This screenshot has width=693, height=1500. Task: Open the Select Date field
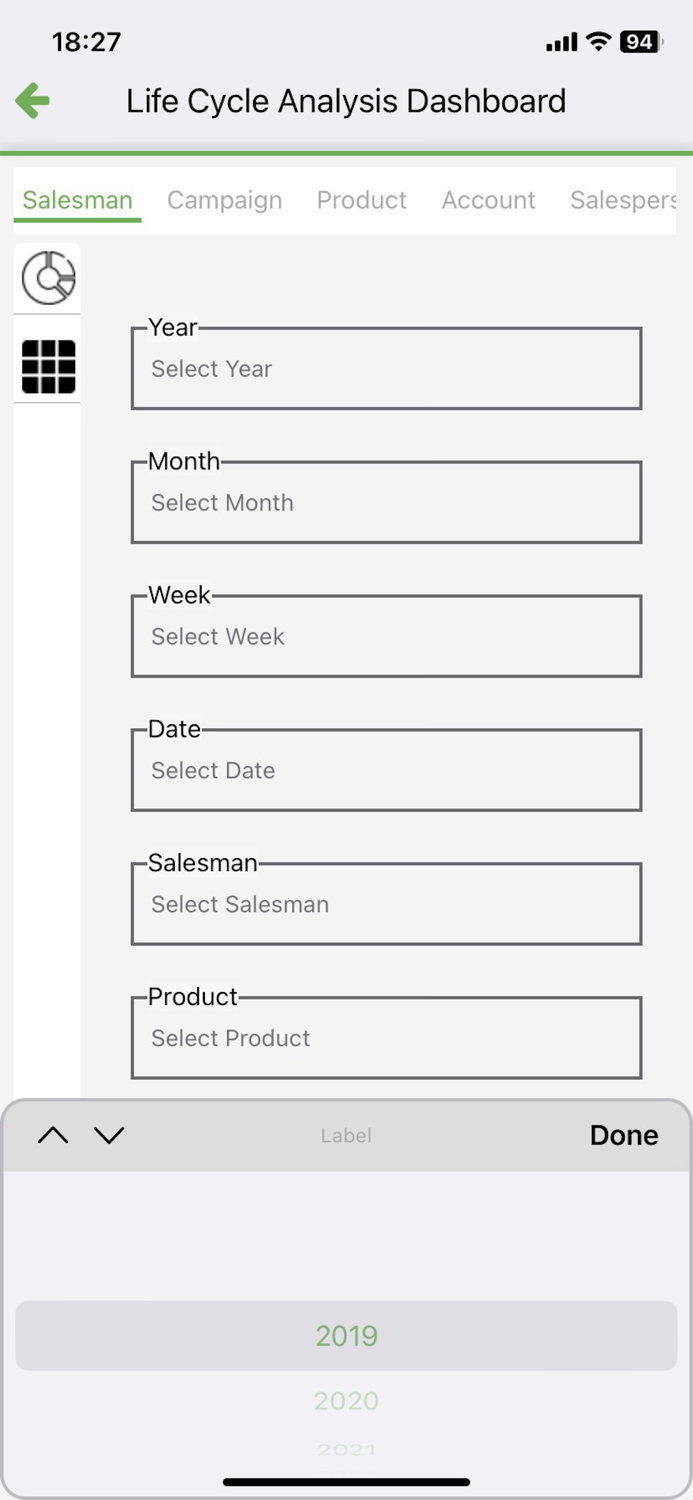pyautogui.click(x=386, y=770)
